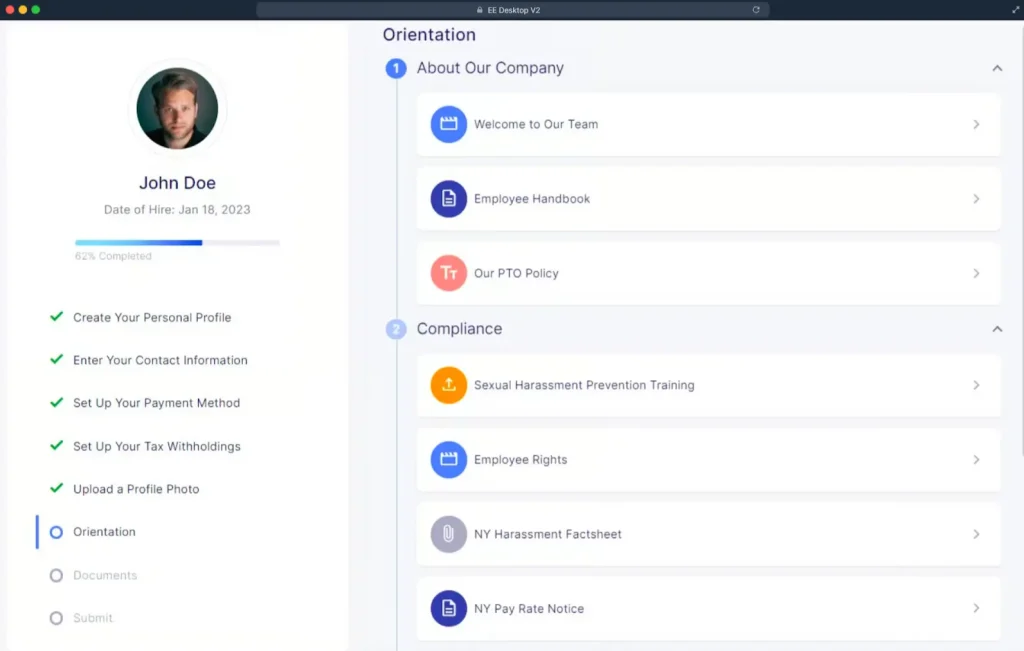The width and height of the screenshot is (1024, 651).
Task: Open the Employee Rights item
Action: pyautogui.click(x=709, y=460)
